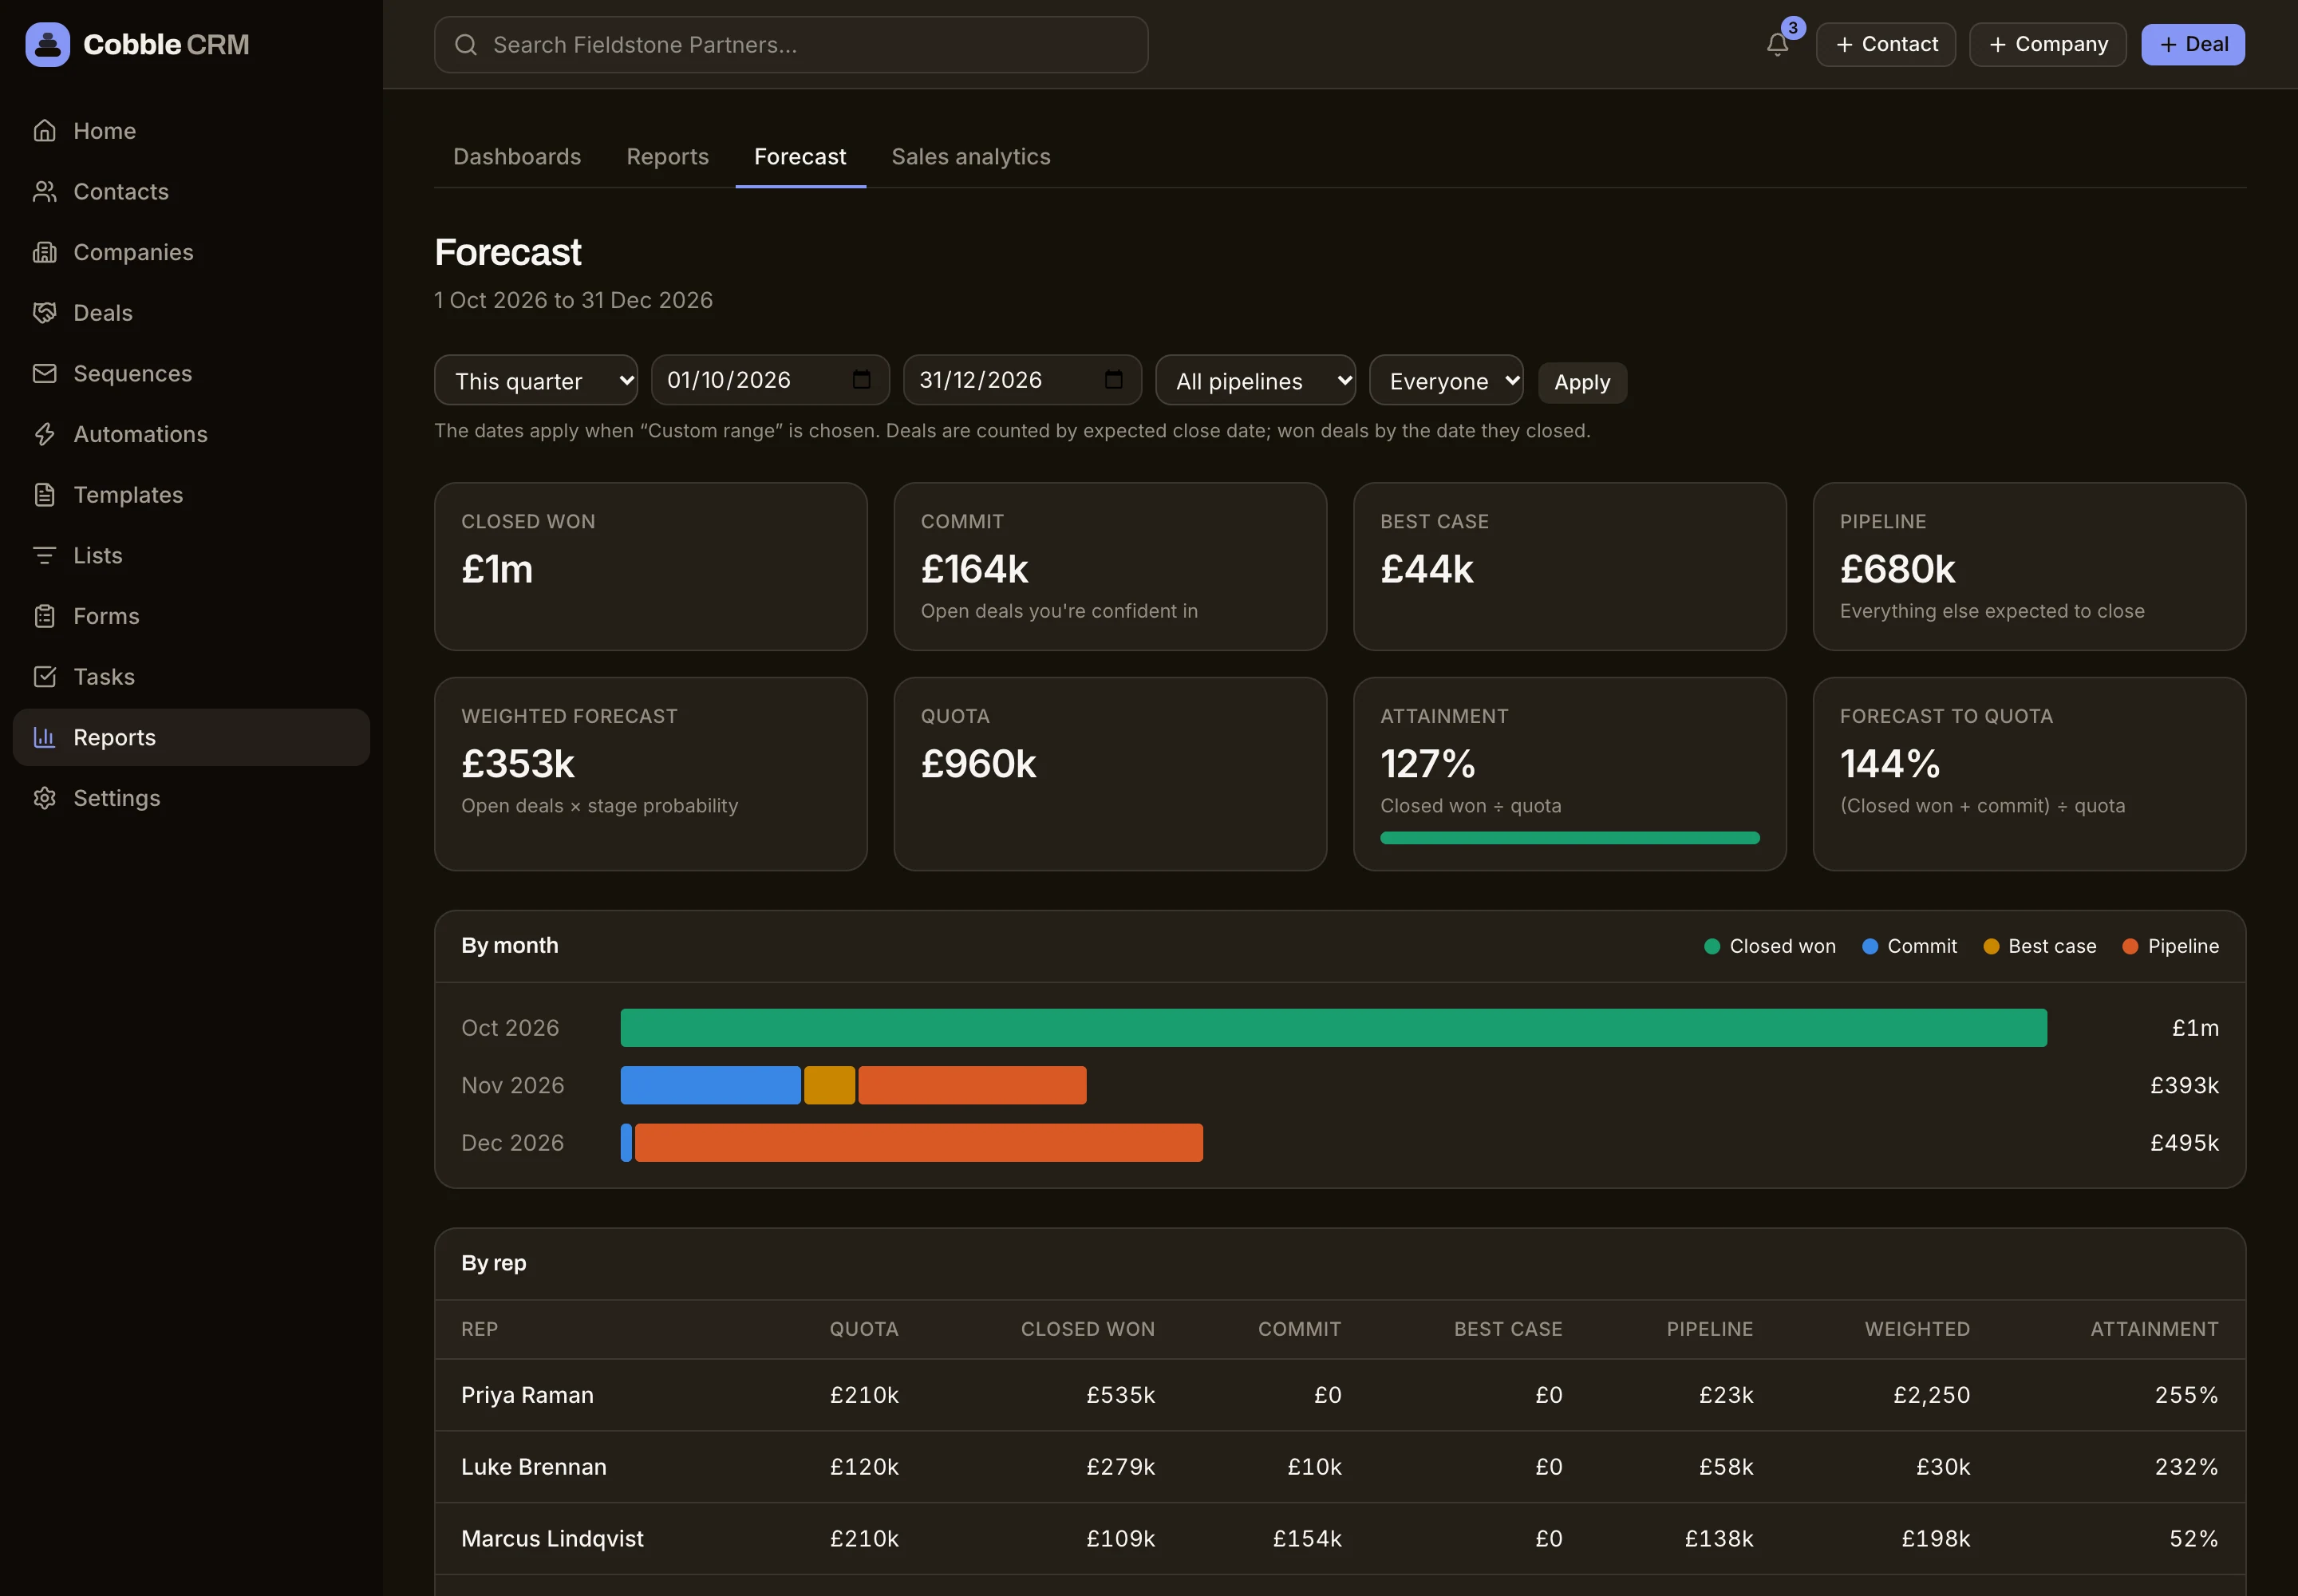The image size is (2298, 1596).
Task: Click the 31/12/2026 end date field
Action: pyautogui.click(x=1022, y=380)
